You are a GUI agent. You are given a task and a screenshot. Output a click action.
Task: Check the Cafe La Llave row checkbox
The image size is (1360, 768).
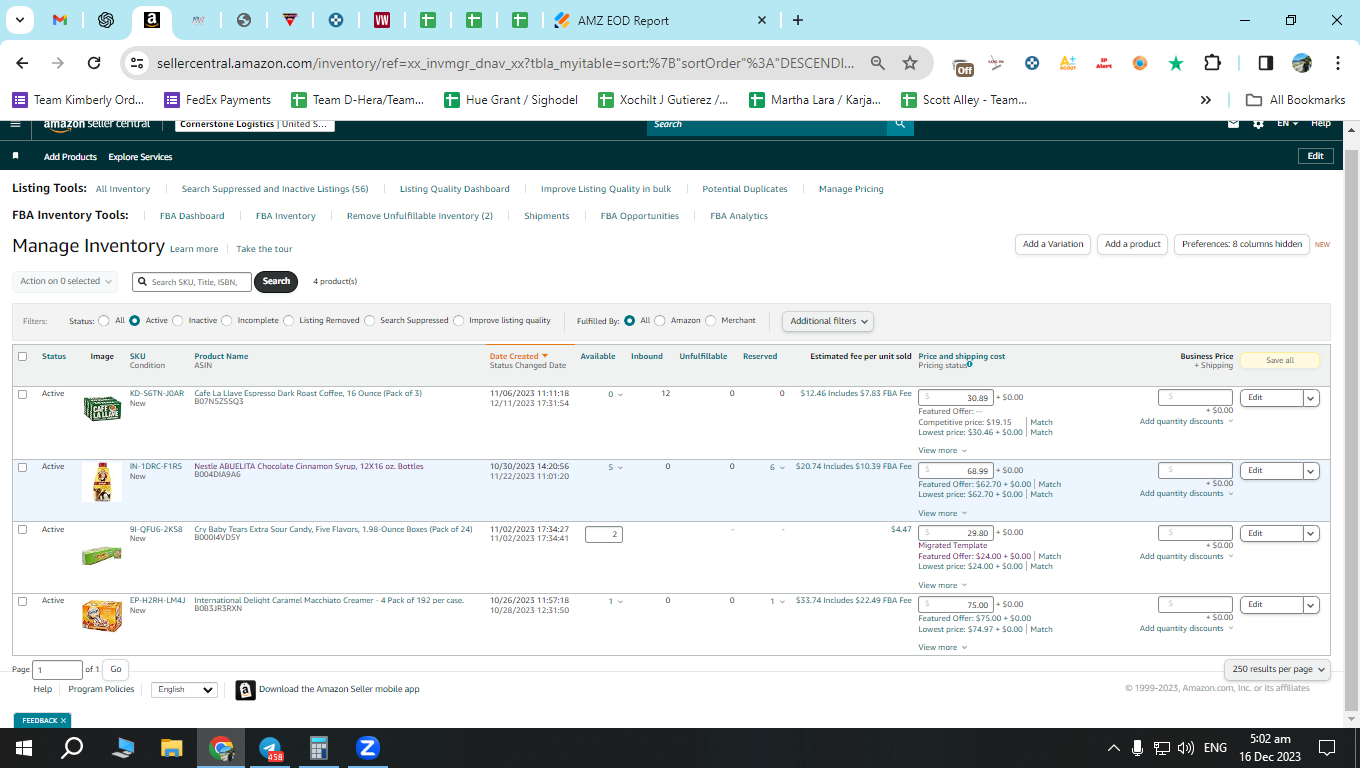coord(23,394)
